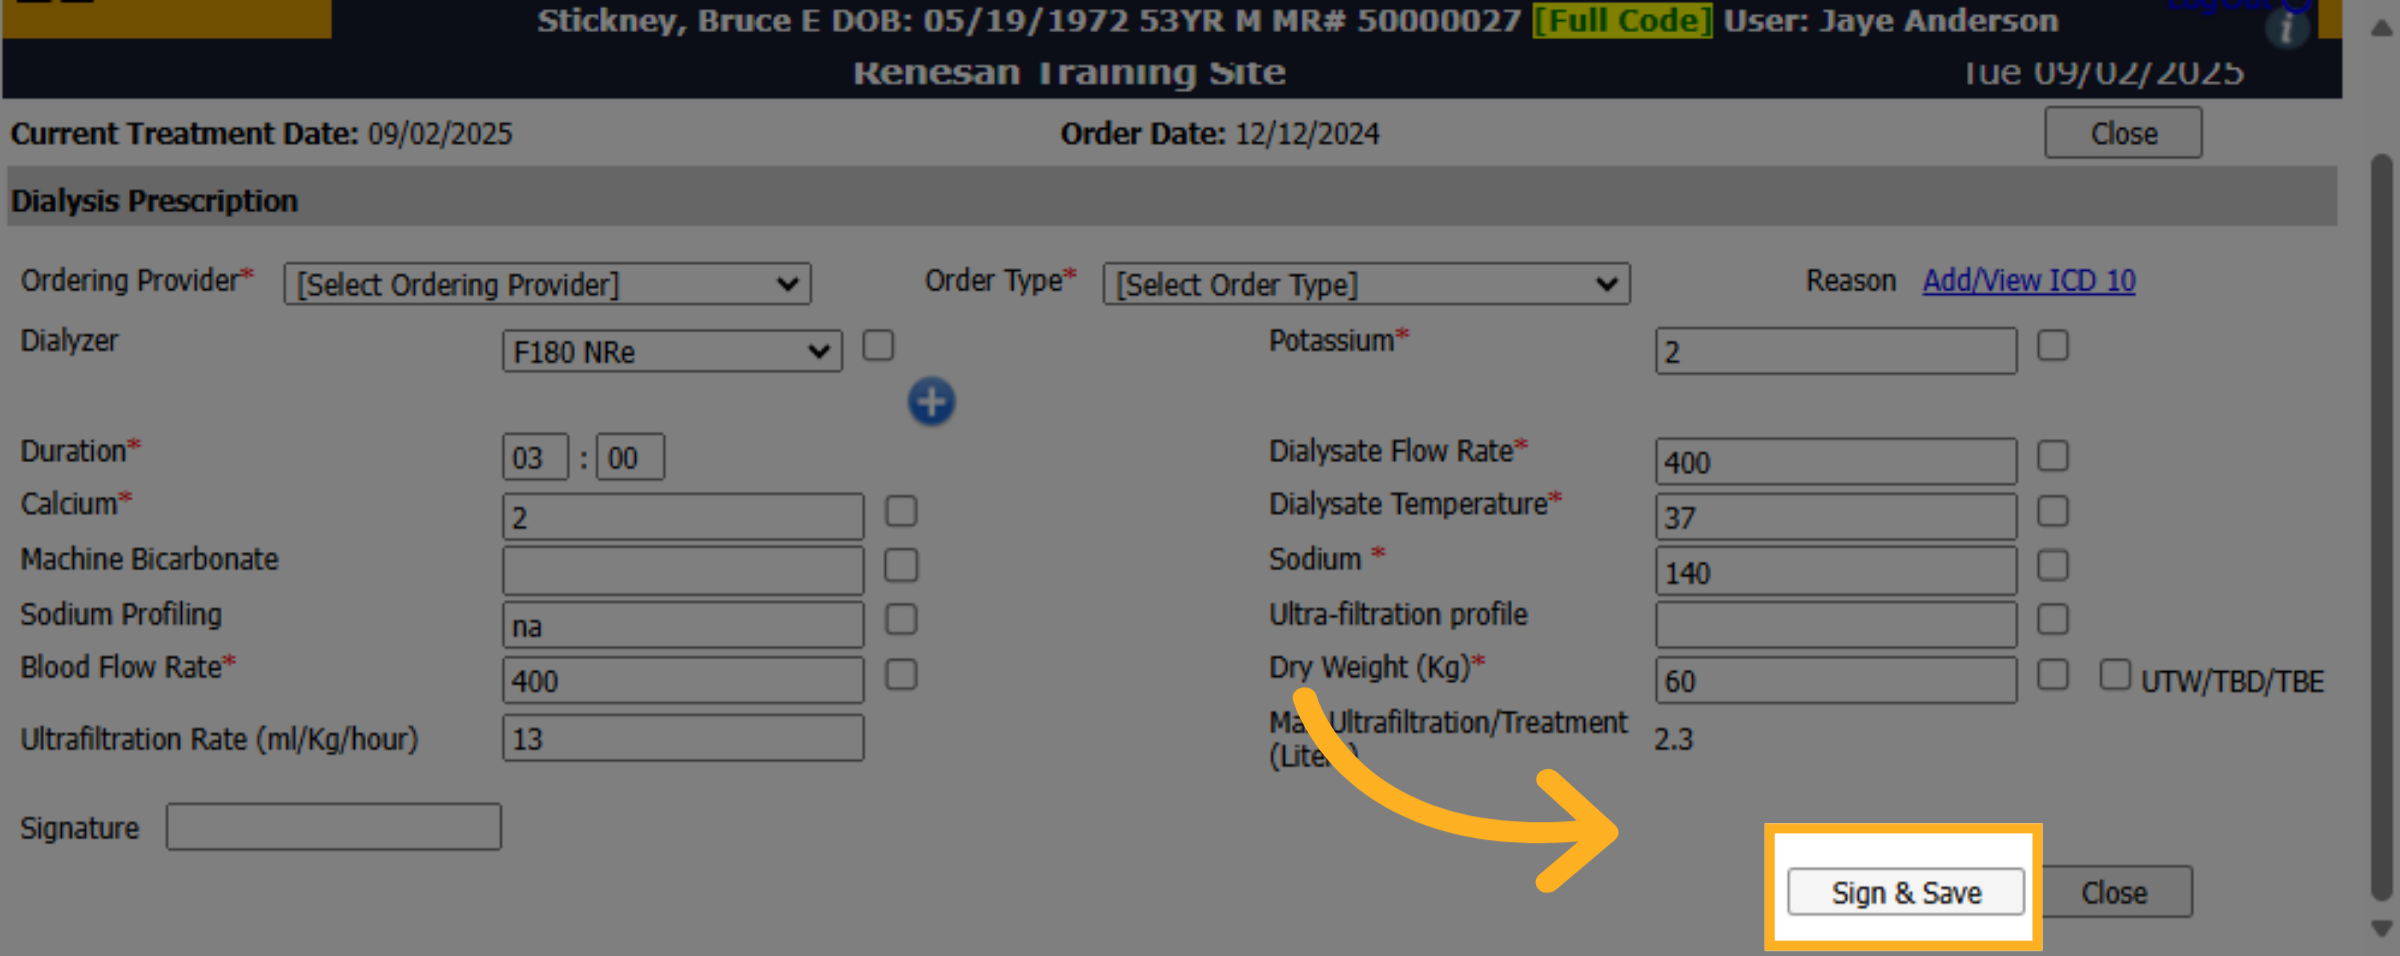The width and height of the screenshot is (2400, 956).
Task: Click the Sodium field showing 140
Action: [1836, 572]
